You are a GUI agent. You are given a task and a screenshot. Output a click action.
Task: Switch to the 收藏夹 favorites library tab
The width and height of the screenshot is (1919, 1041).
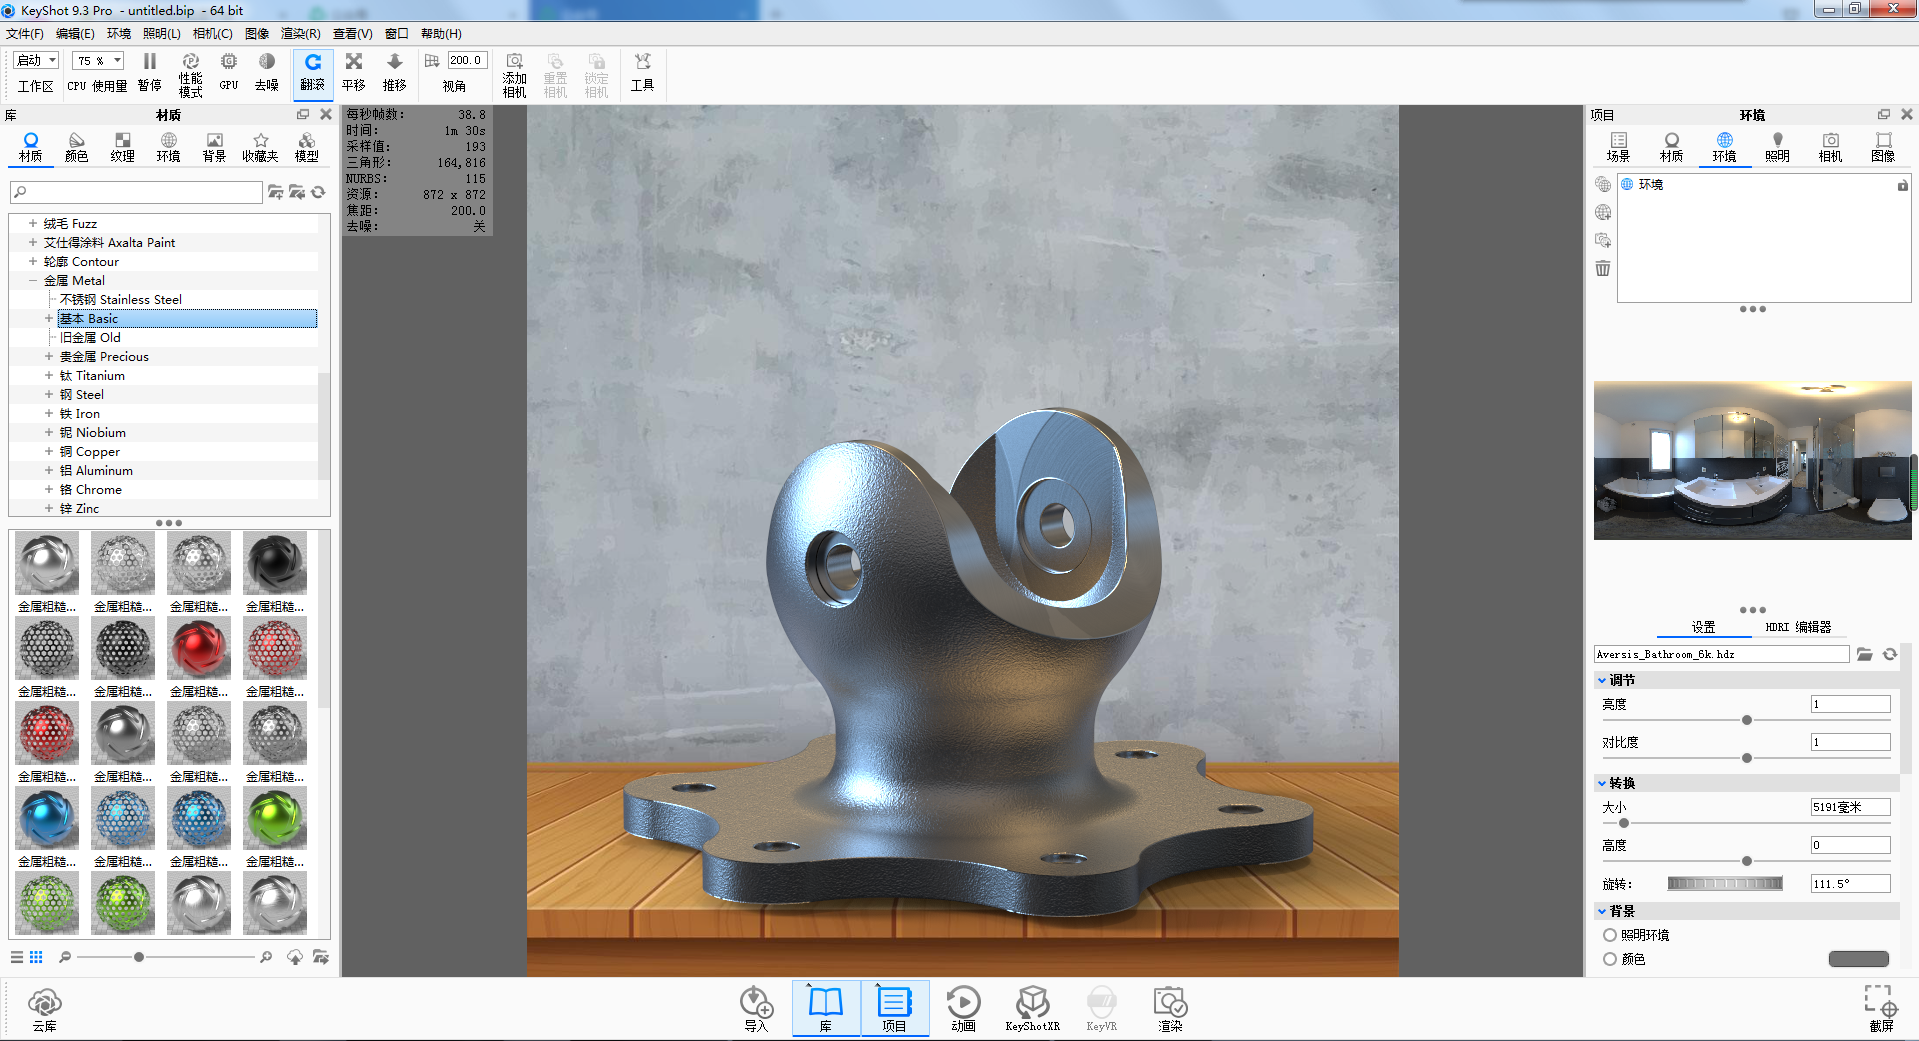260,147
